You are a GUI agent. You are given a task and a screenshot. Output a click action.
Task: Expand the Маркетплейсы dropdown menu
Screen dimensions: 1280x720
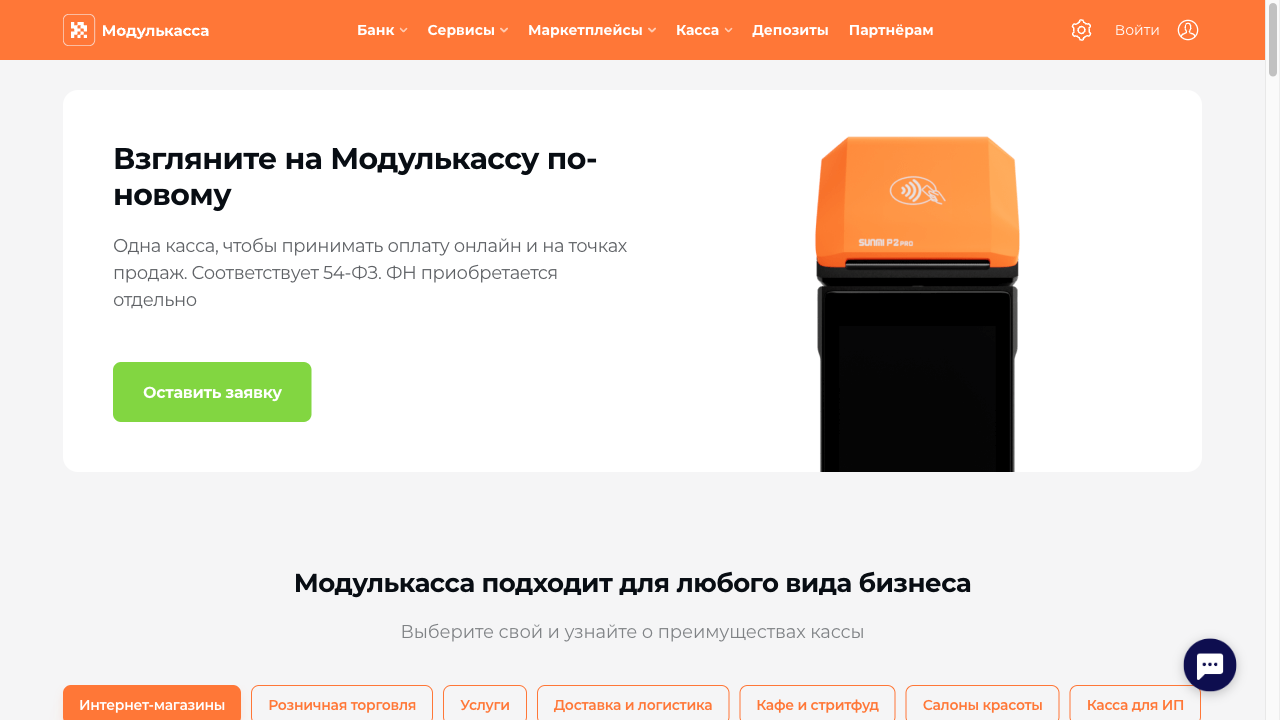point(592,30)
